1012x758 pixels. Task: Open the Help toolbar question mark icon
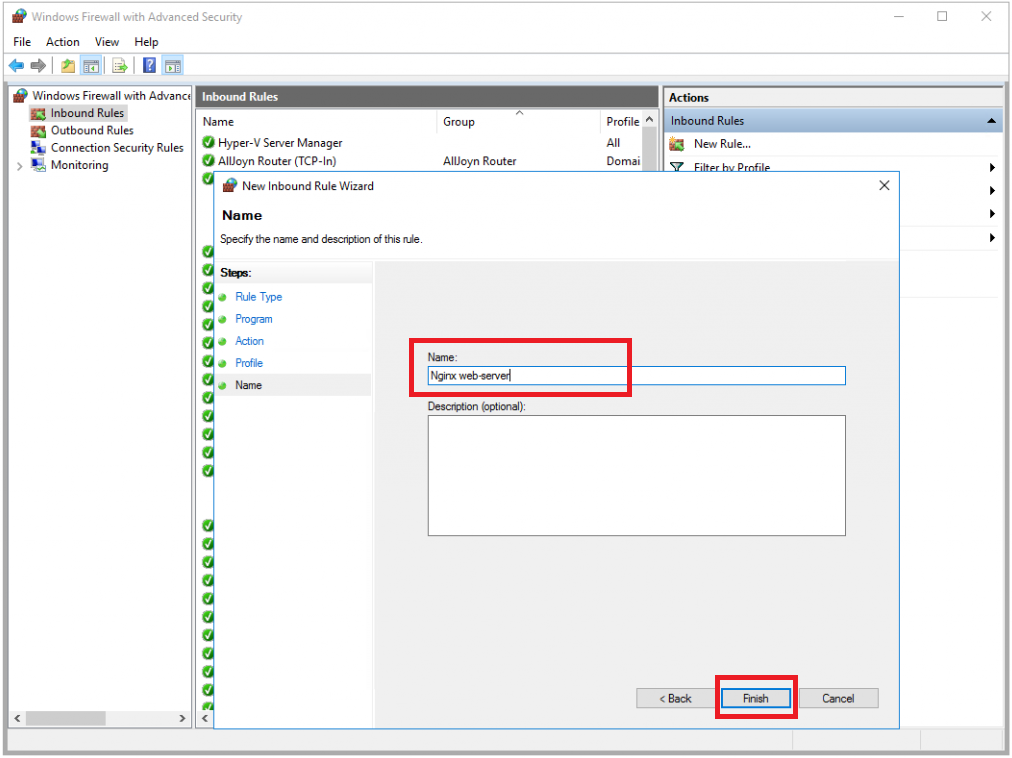[149, 65]
